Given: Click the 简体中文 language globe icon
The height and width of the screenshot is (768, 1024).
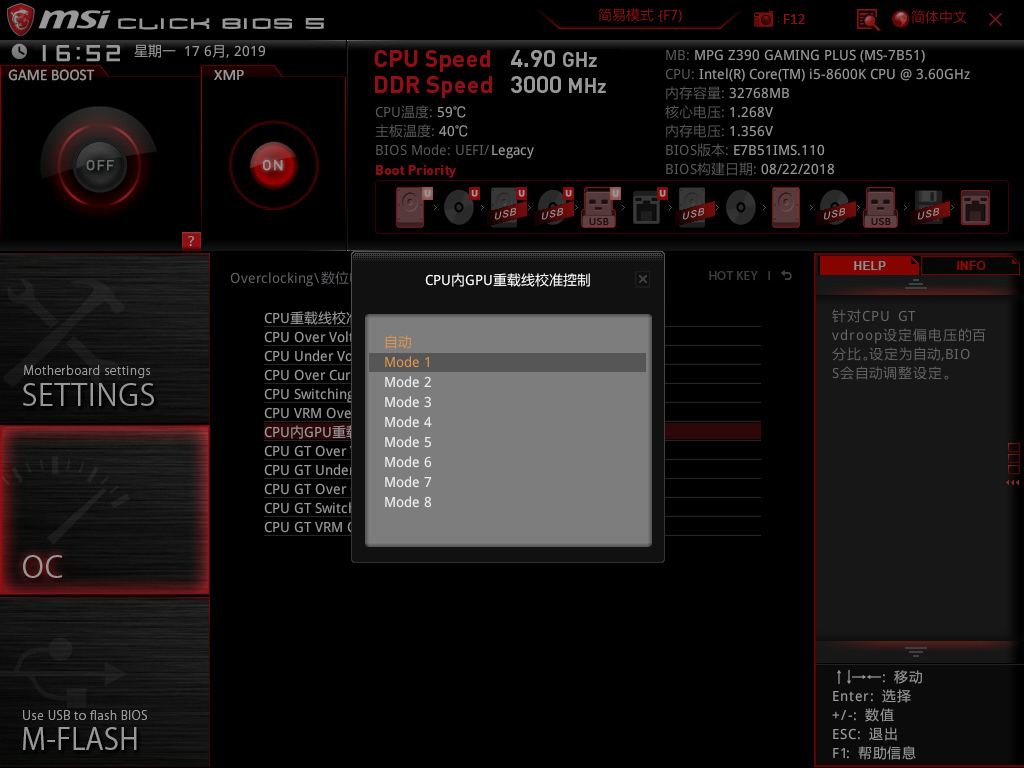Looking at the screenshot, I should pyautogui.click(x=903, y=19).
